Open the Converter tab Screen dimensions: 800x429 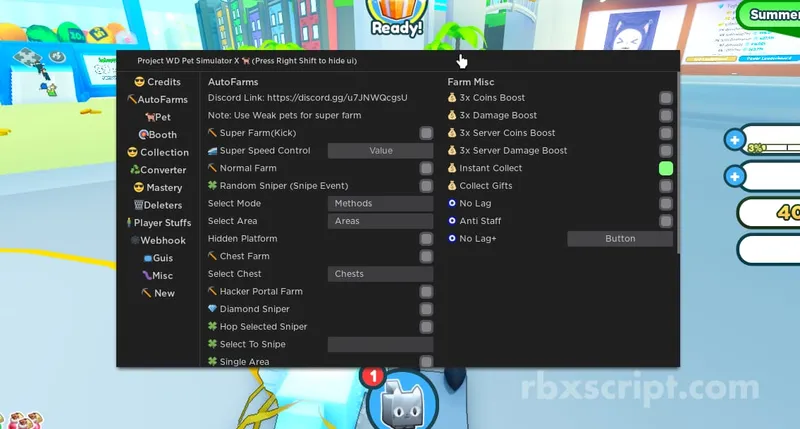click(158, 170)
